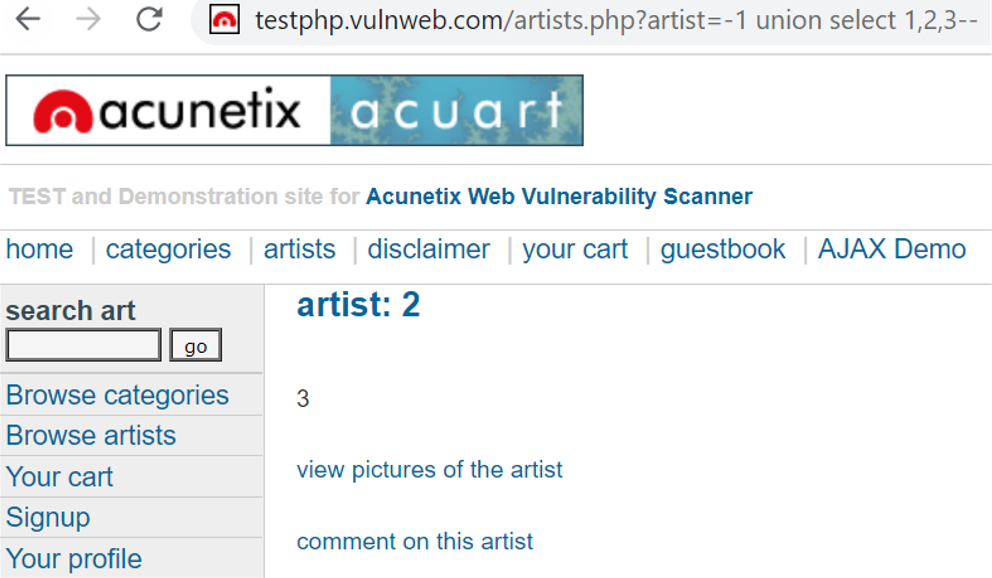Click the browser forward arrow
The width and height of the screenshot is (992, 578).
88,19
